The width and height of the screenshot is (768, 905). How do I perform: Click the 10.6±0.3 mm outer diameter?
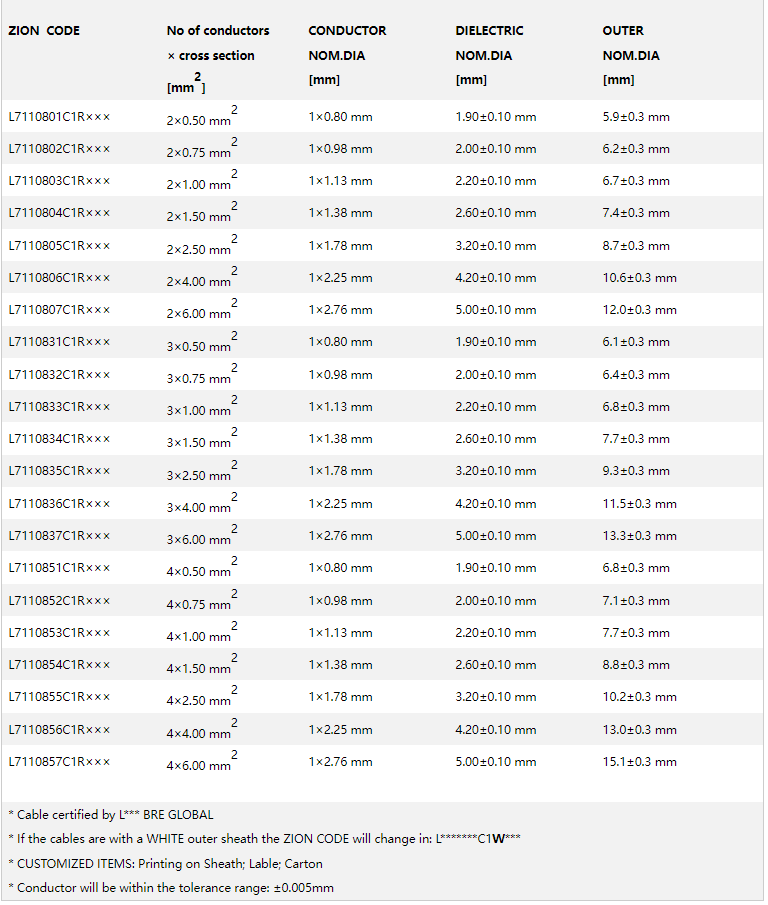point(639,278)
